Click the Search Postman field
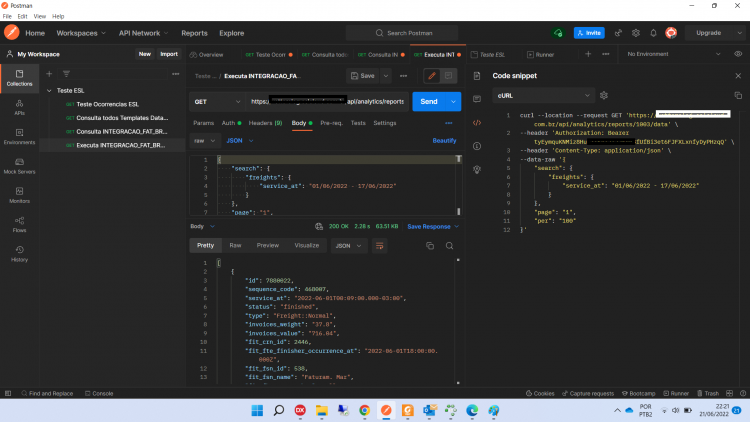The width and height of the screenshot is (750, 422). 402,33
